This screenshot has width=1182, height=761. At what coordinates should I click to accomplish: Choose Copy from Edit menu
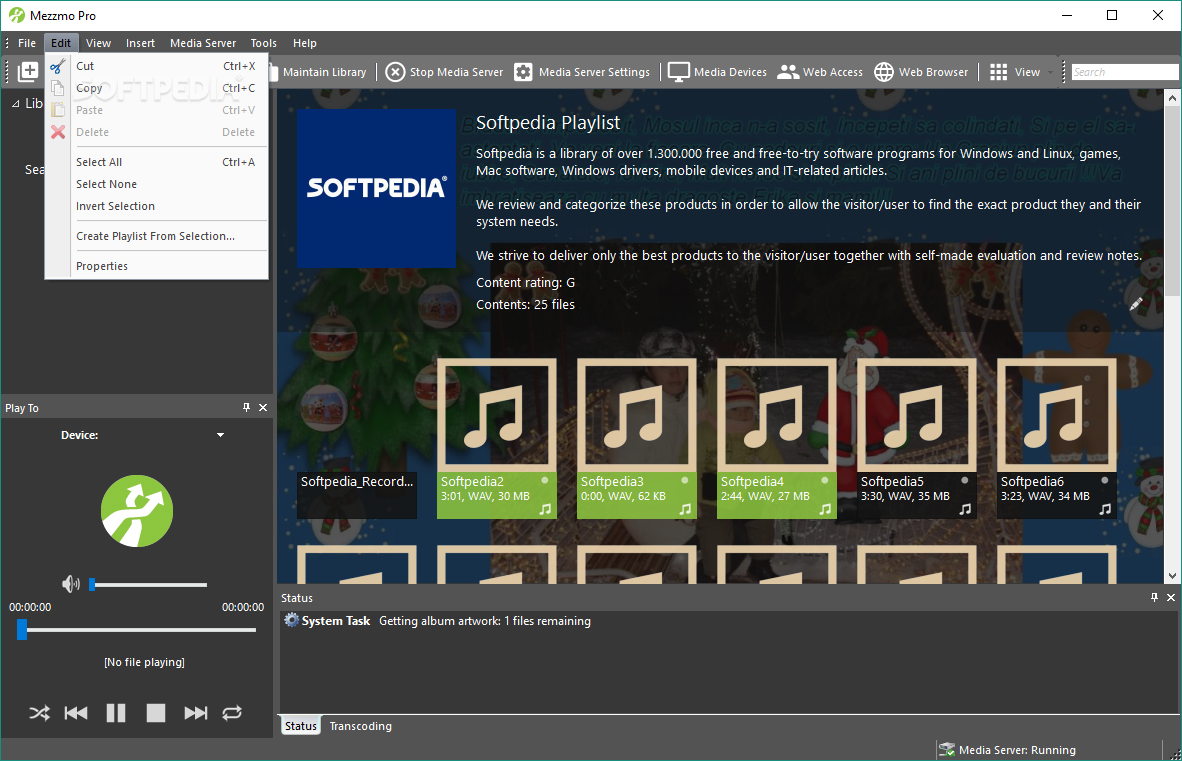pos(156,88)
